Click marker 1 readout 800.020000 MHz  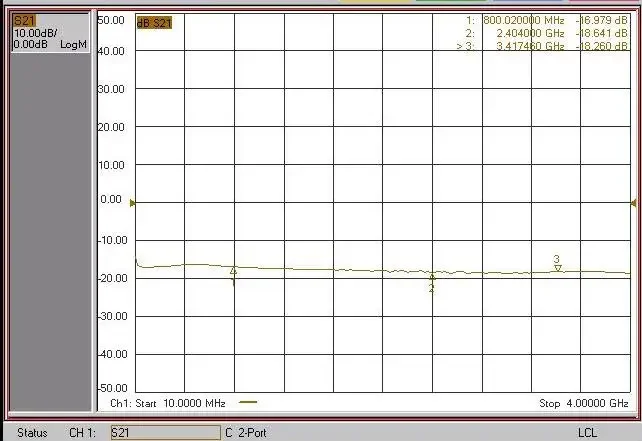tap(524, 20)
